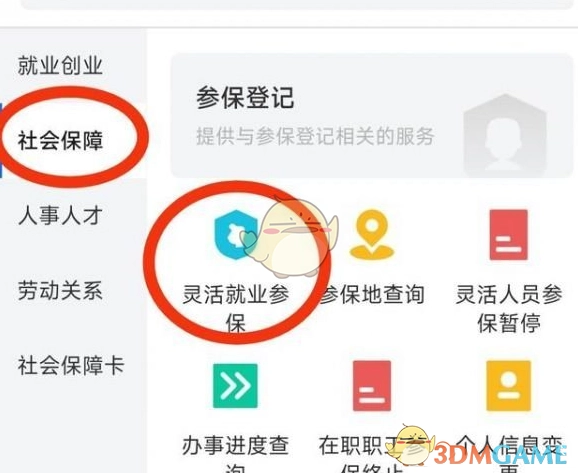The height and width of the screenshot is (473, 578).
Task: Tap the 灵活人员参保暂停 text label
Action: pos(509,309)
